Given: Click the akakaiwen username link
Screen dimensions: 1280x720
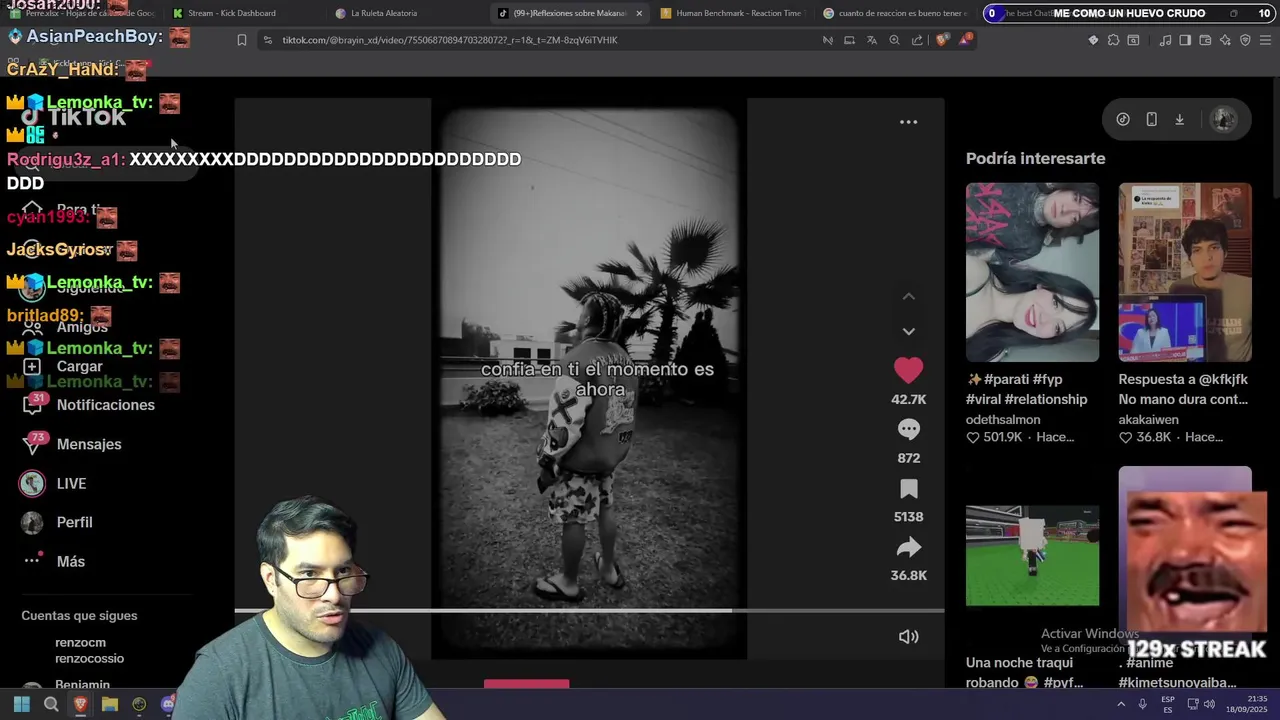Looking at the screenshot, I should (1148, 420).
